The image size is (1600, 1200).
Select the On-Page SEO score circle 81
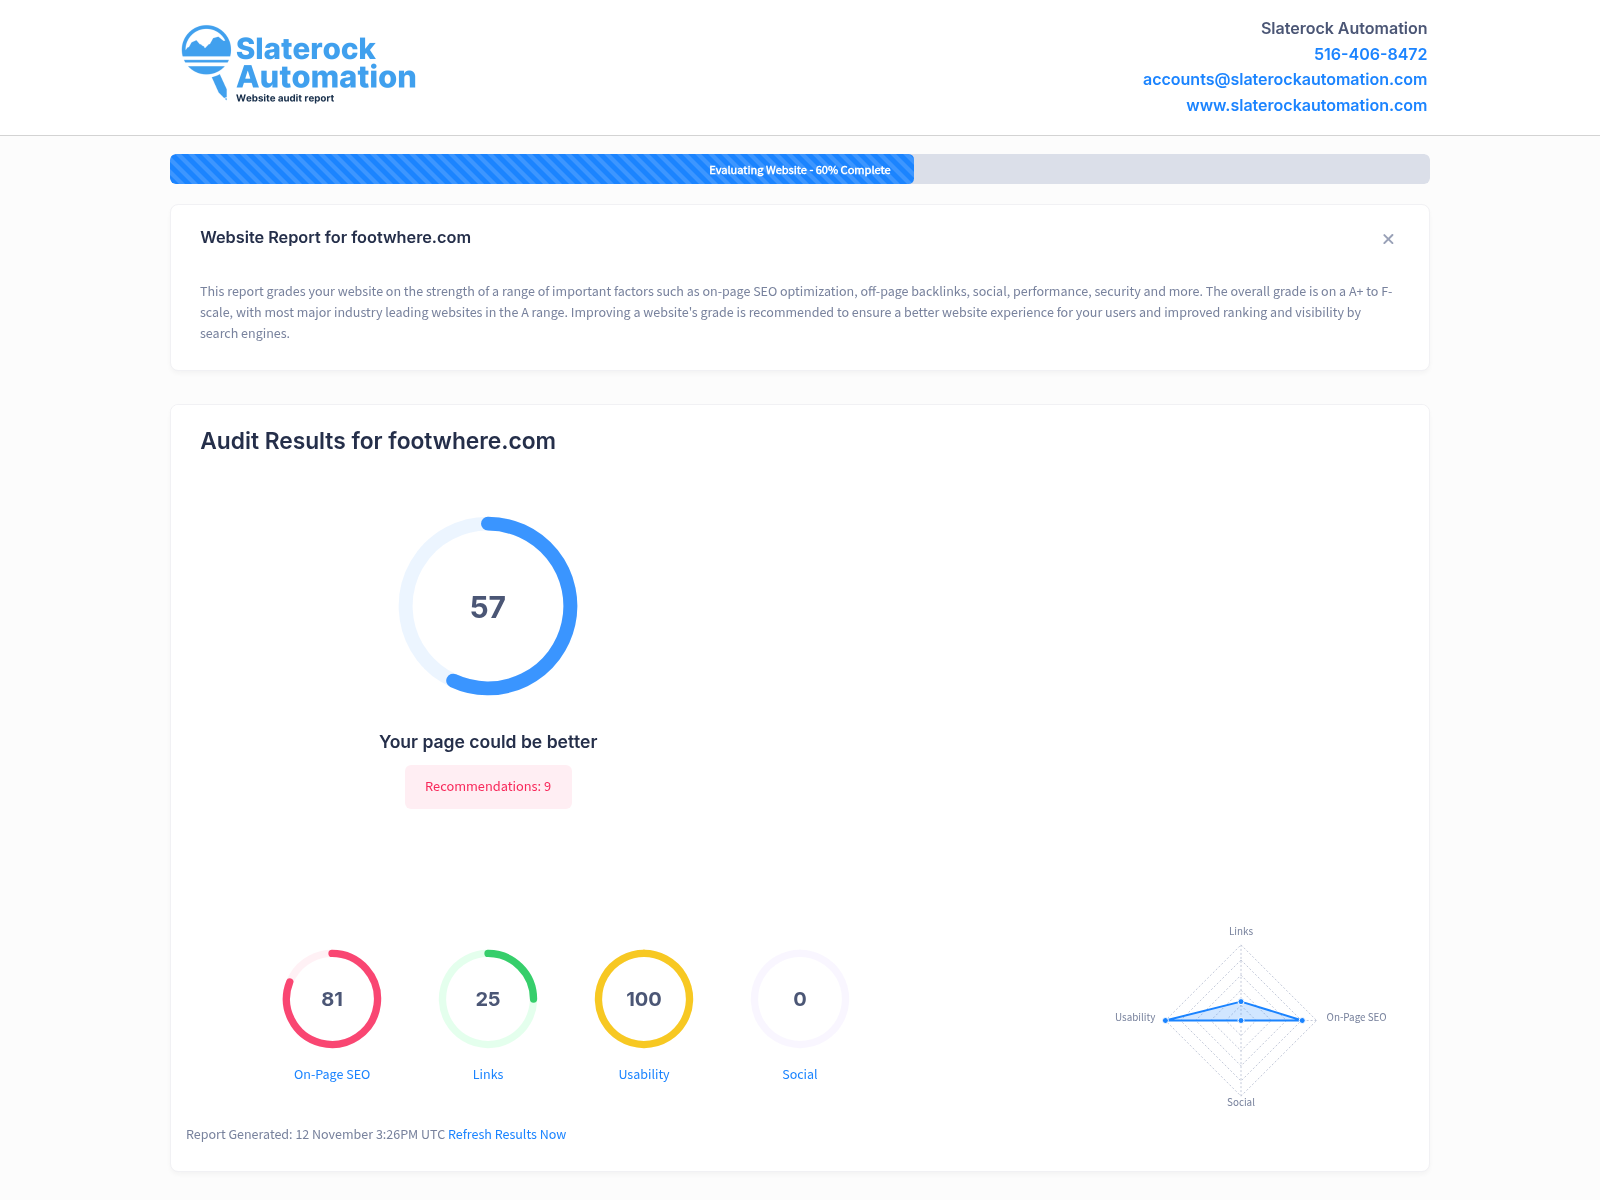[x=332, y=999]
